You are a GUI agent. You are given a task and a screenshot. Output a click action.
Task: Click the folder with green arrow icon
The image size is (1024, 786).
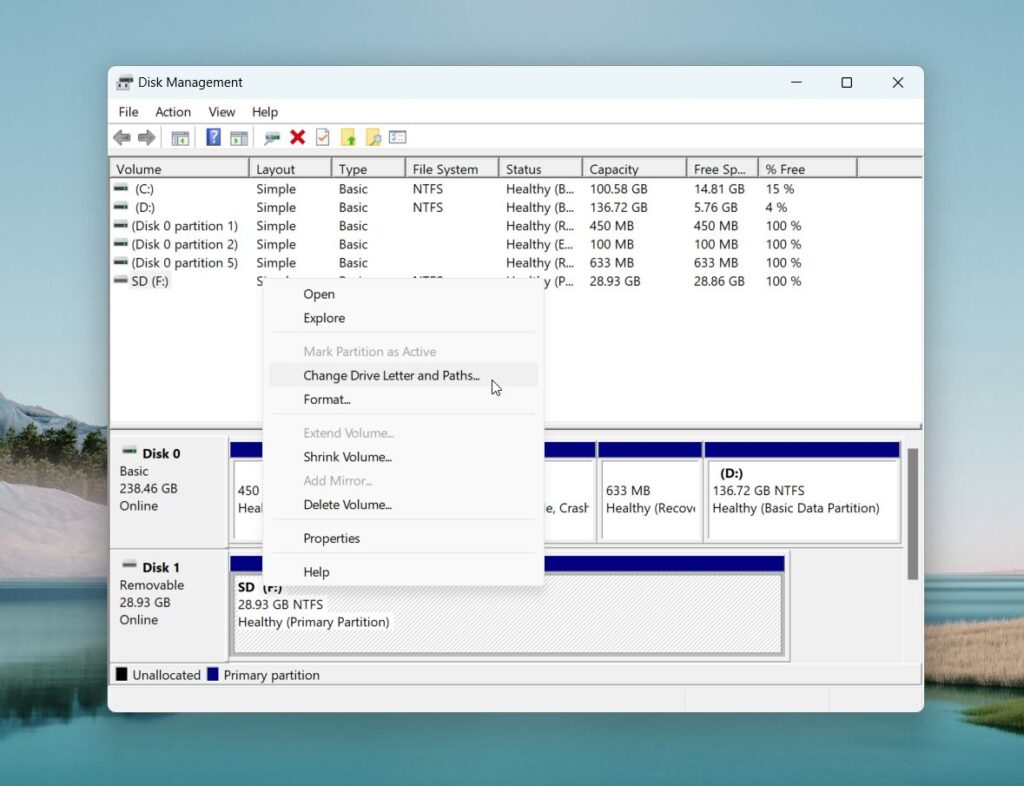[348, 138]
